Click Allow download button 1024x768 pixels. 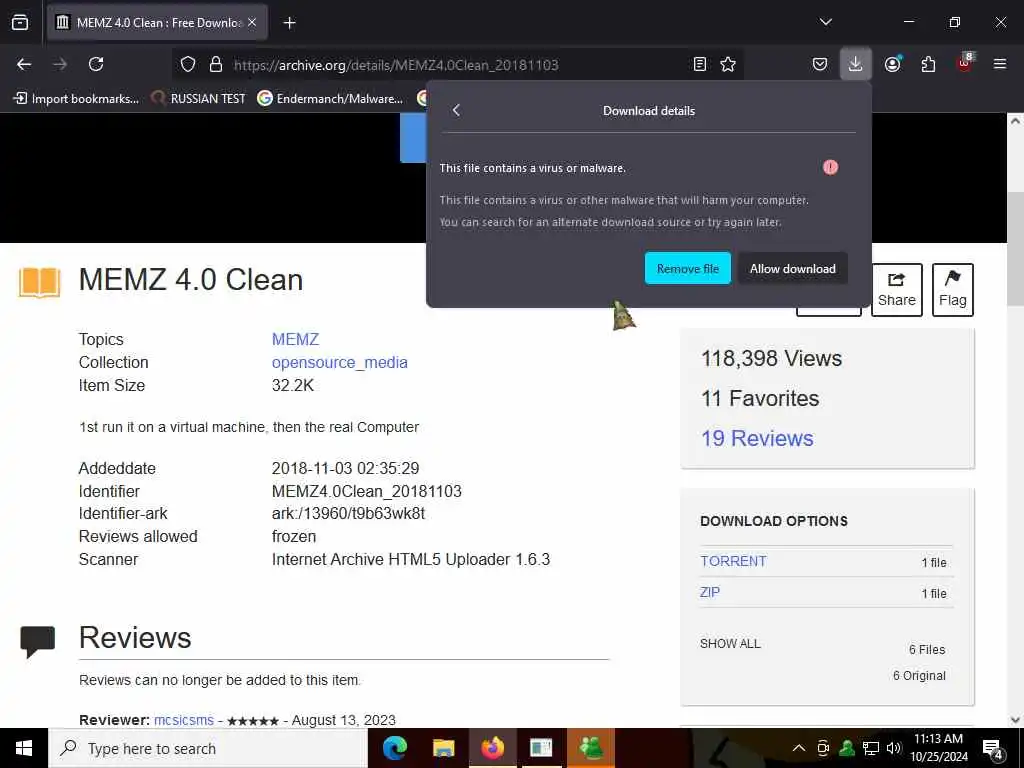tap(792, 268)
